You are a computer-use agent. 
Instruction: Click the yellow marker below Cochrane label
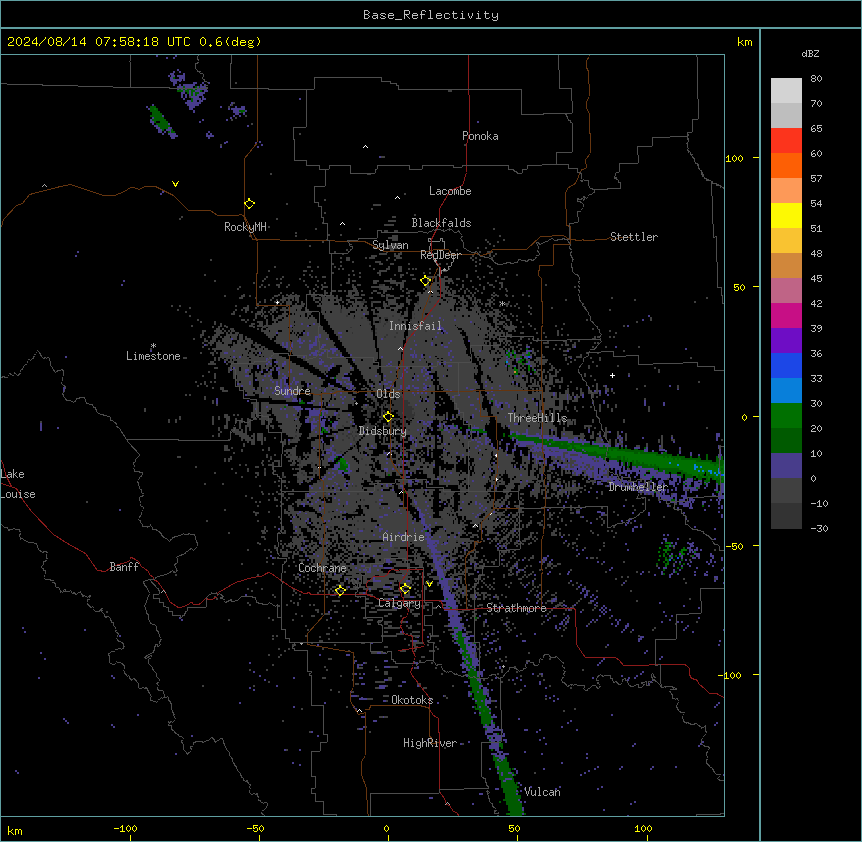tap(340, 590)
